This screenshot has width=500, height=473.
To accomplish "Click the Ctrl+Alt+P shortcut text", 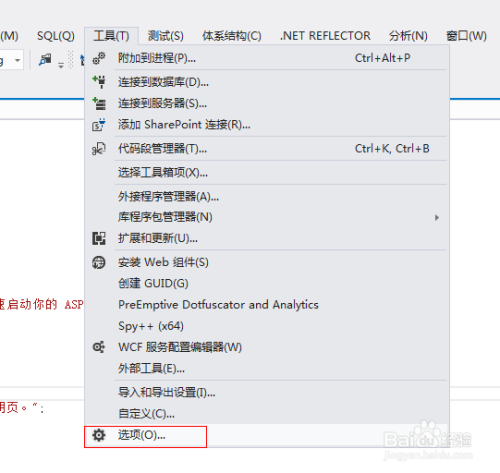I will 382,58.
